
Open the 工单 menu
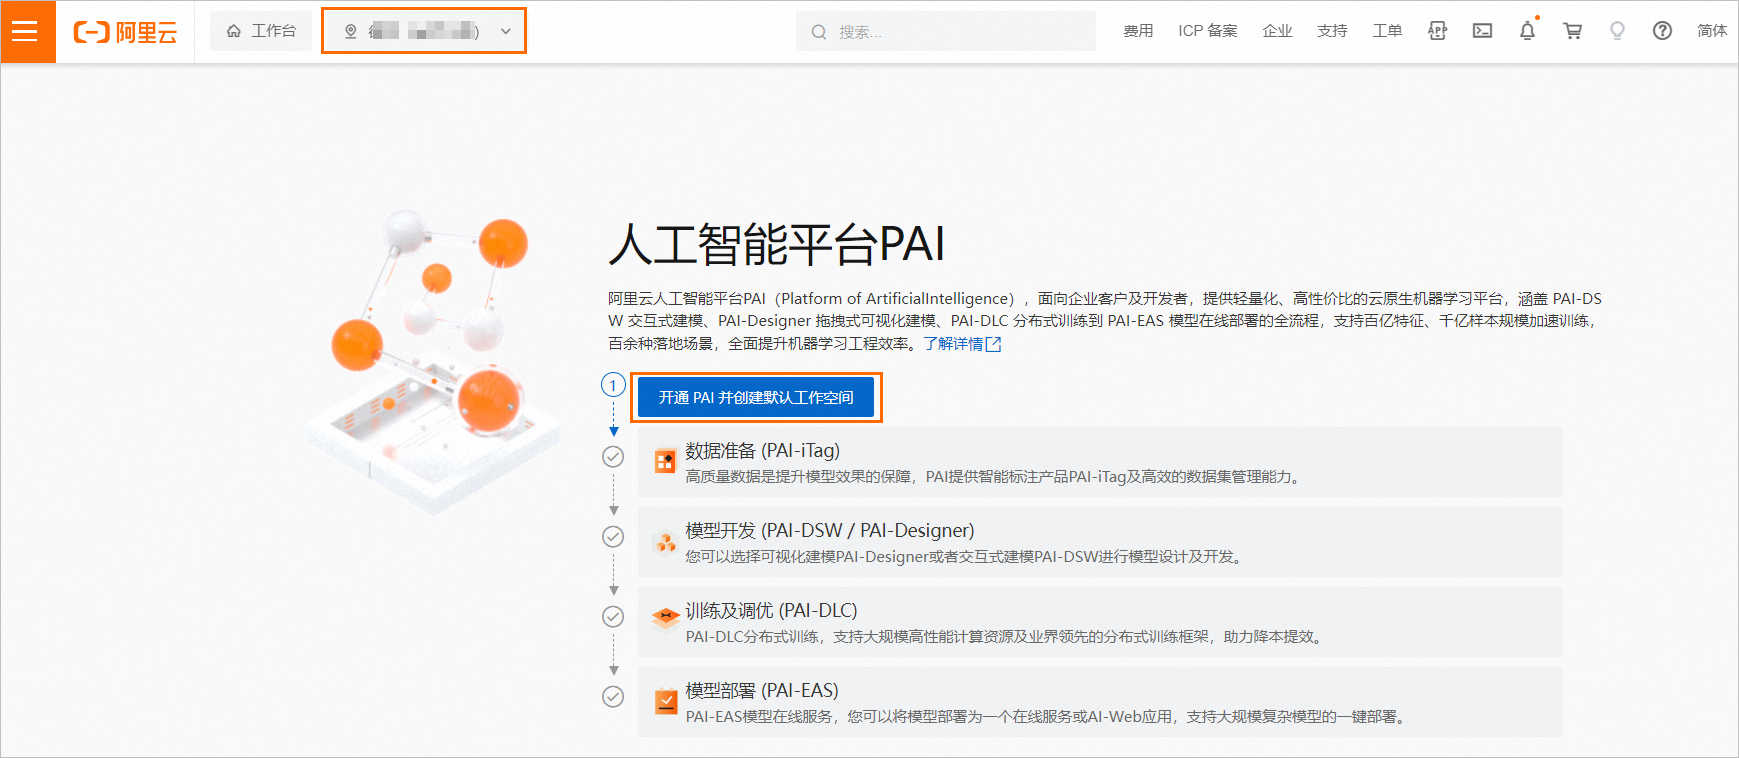point(1387,31)
